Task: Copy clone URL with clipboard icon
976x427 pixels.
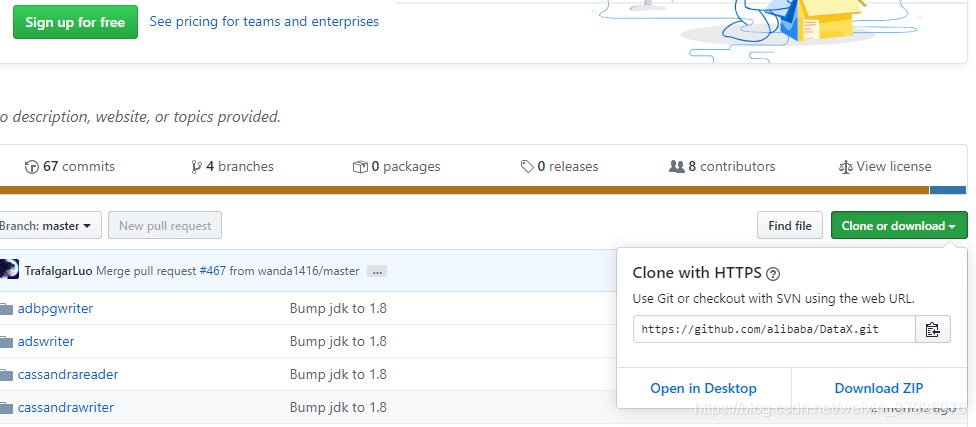Action: 932,329
